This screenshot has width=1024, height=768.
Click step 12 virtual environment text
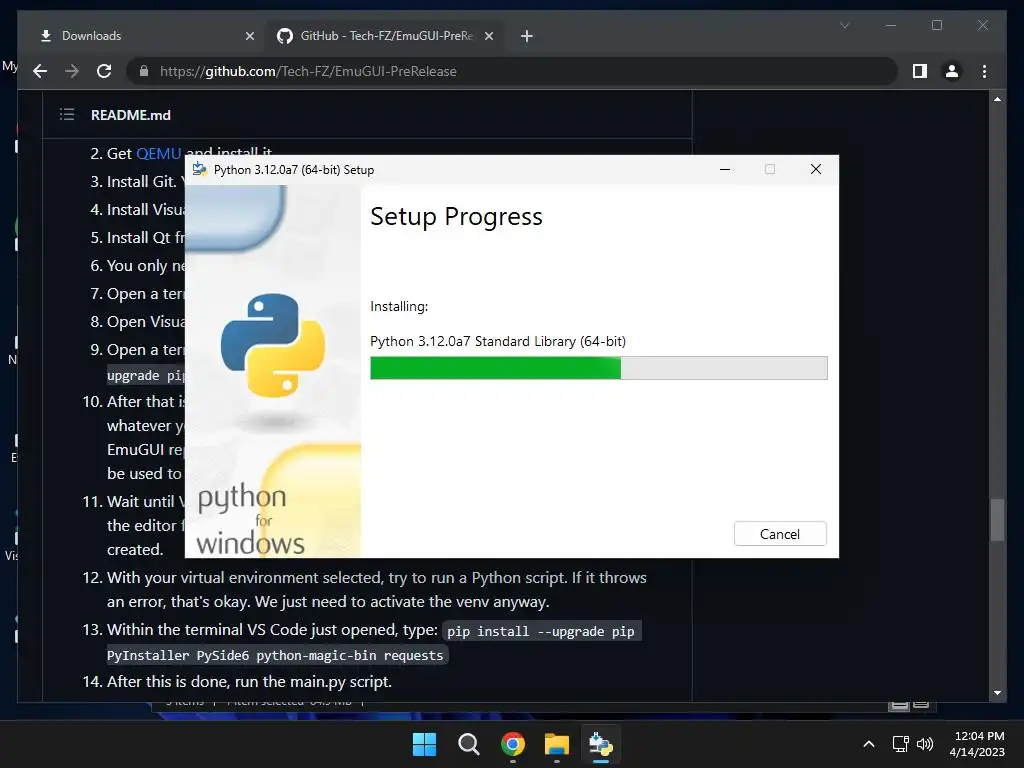377,590
